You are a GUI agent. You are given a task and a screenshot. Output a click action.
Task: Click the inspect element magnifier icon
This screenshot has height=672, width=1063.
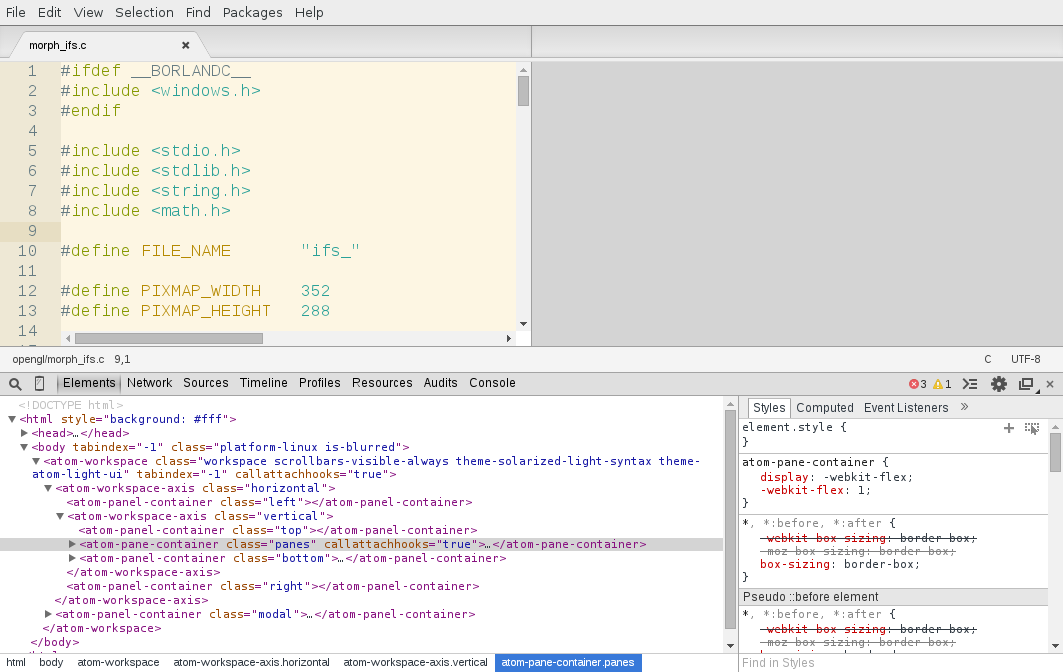pos(15,384)
